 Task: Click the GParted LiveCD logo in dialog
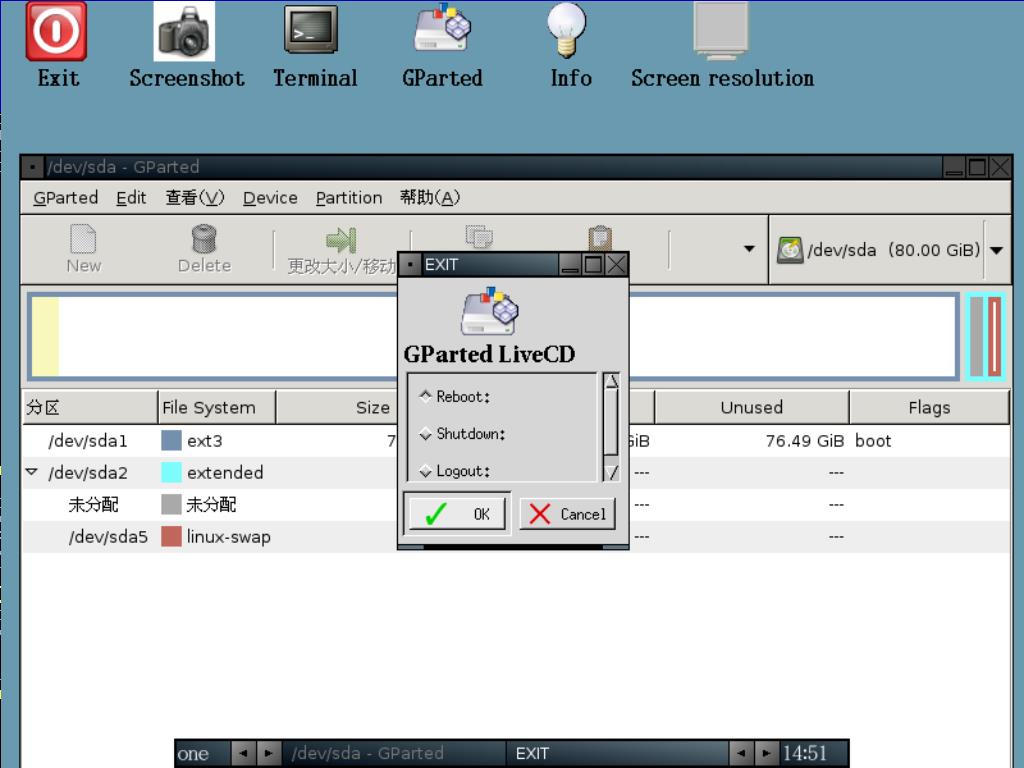489,310
